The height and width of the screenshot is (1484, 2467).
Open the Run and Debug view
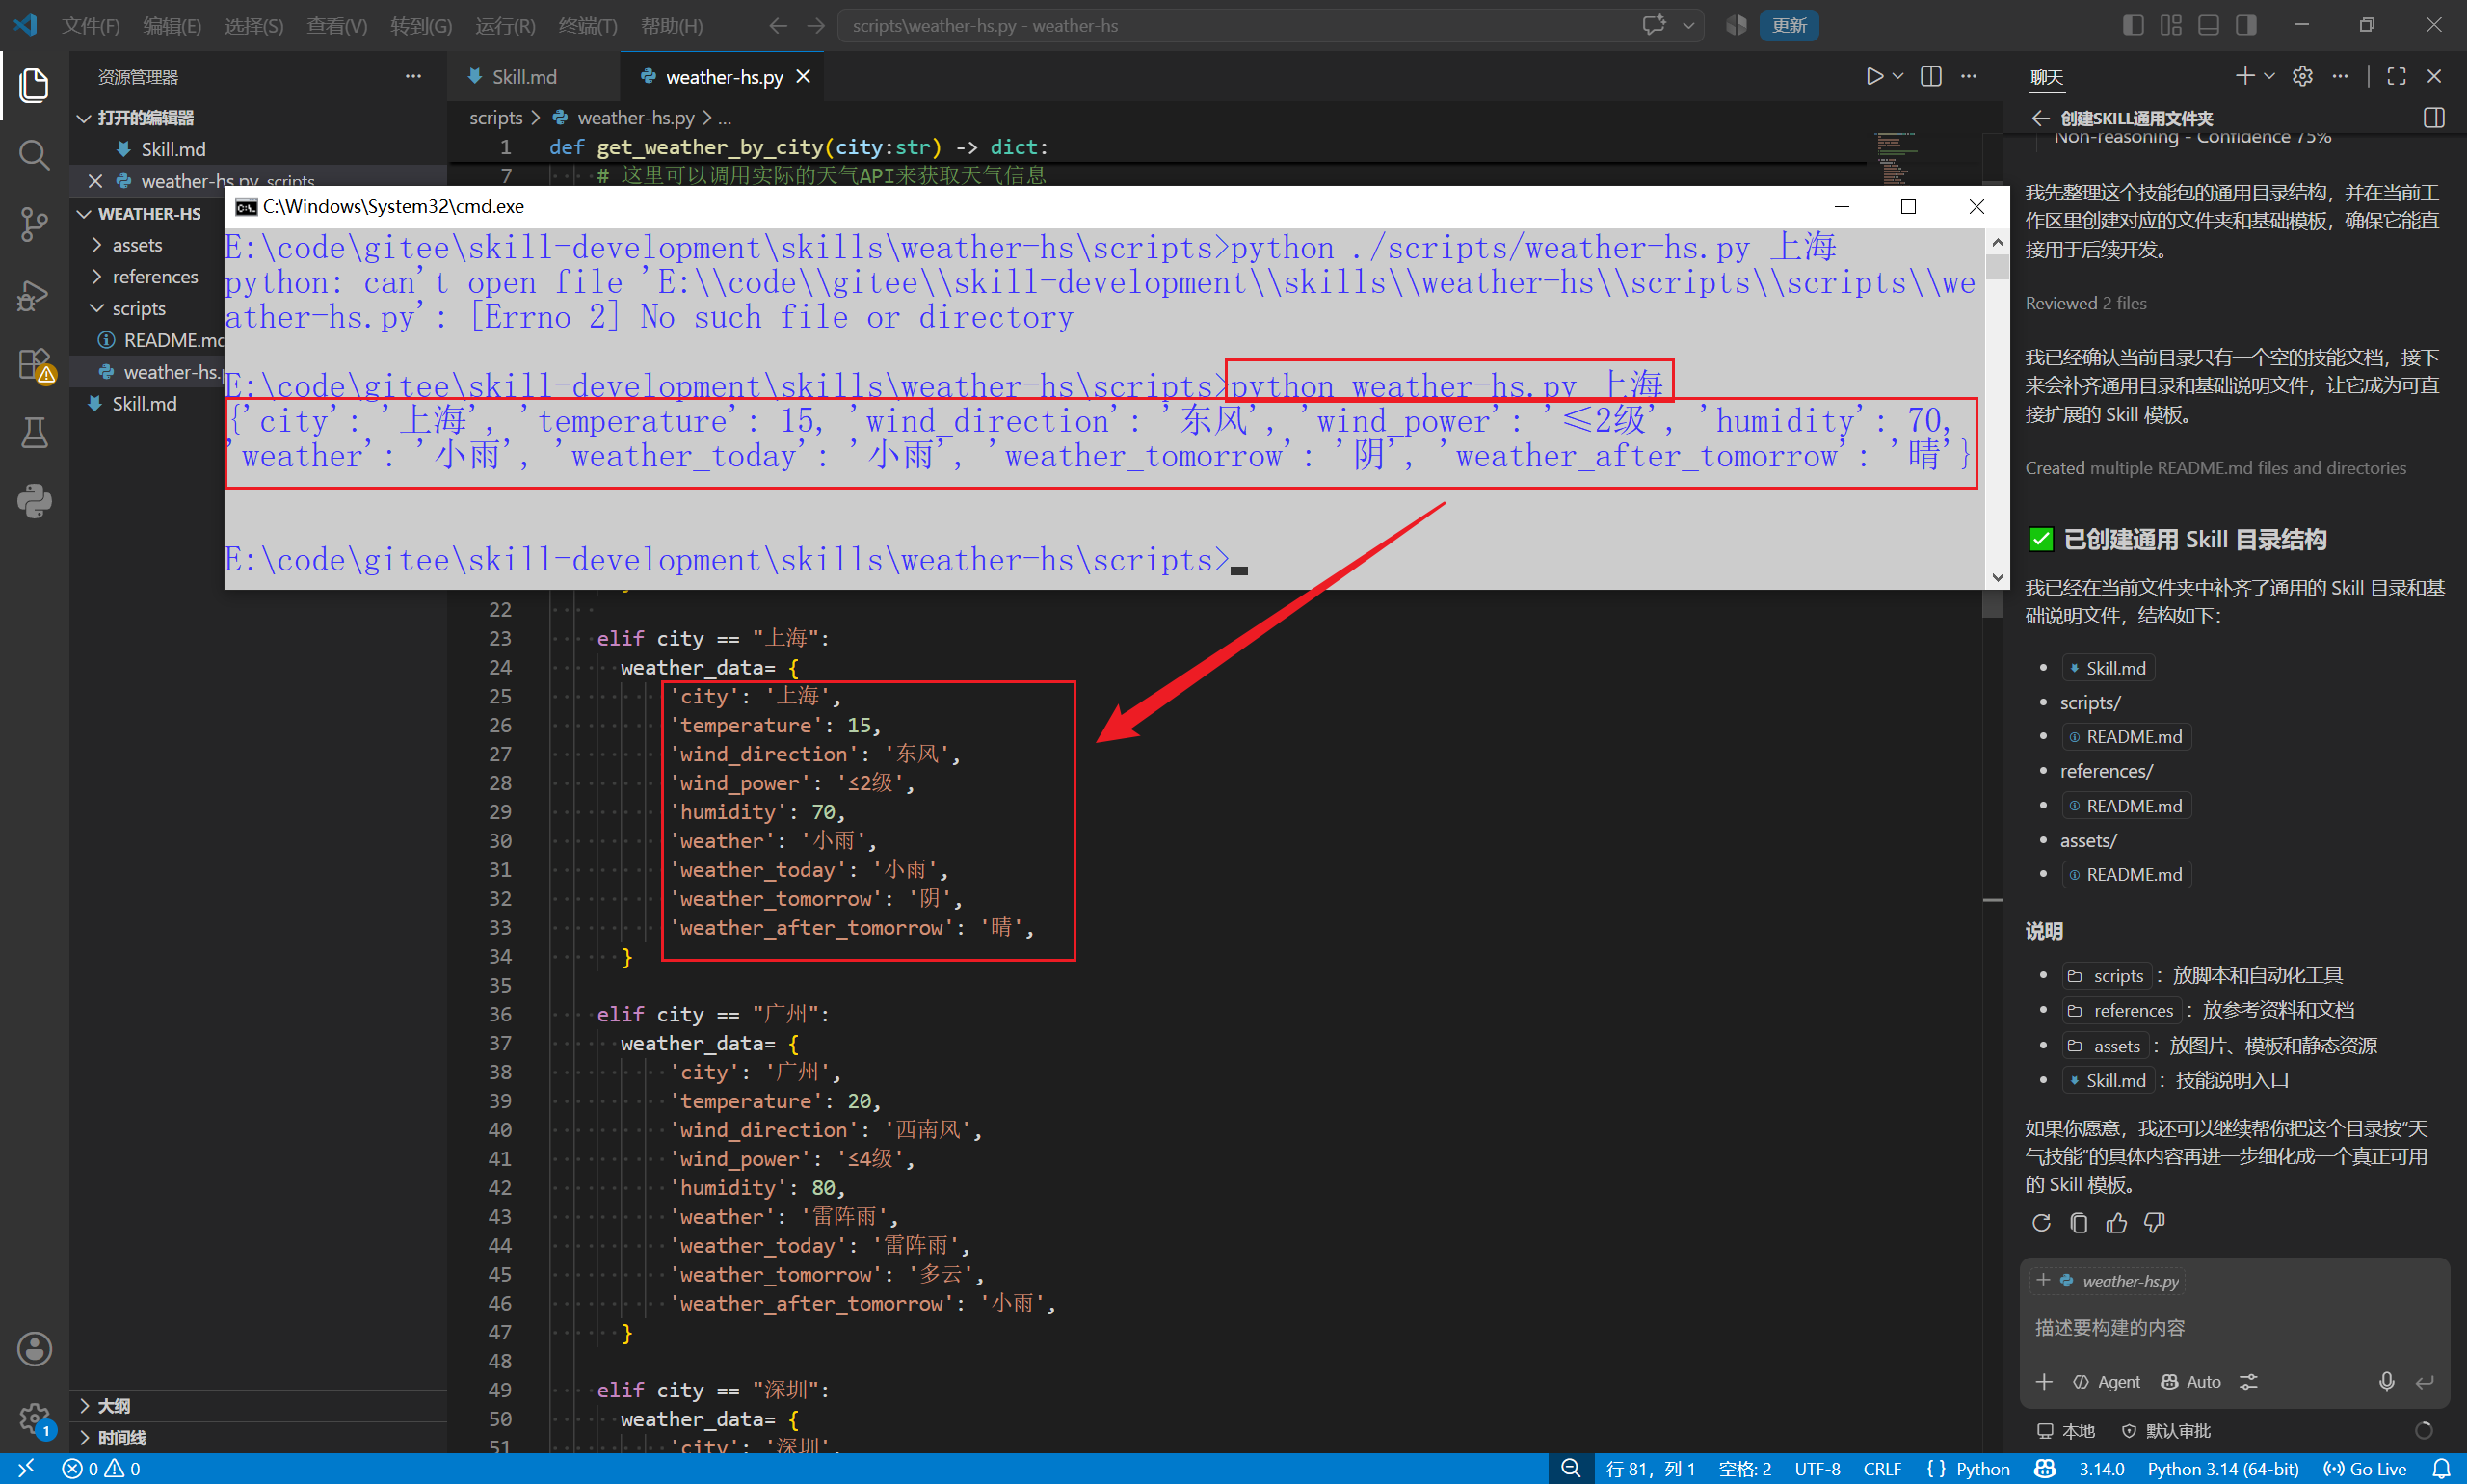[x=34, y=295]
